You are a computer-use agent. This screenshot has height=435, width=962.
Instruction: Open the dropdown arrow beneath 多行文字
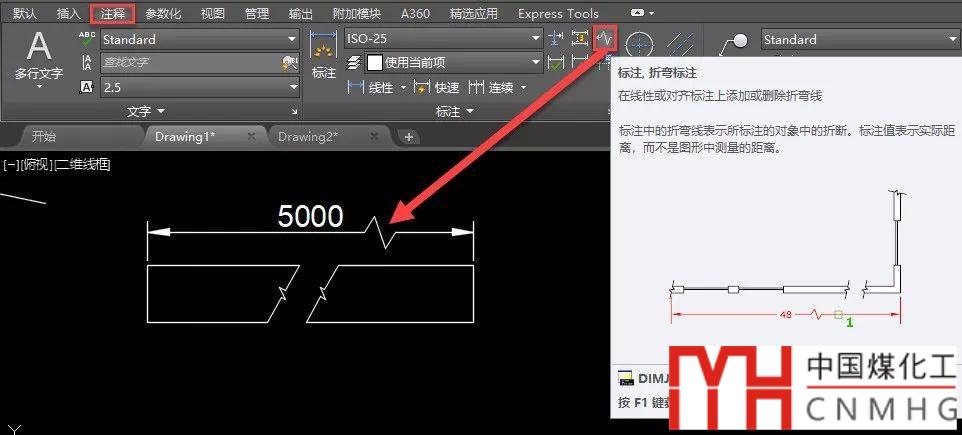(x=39, y=88)
